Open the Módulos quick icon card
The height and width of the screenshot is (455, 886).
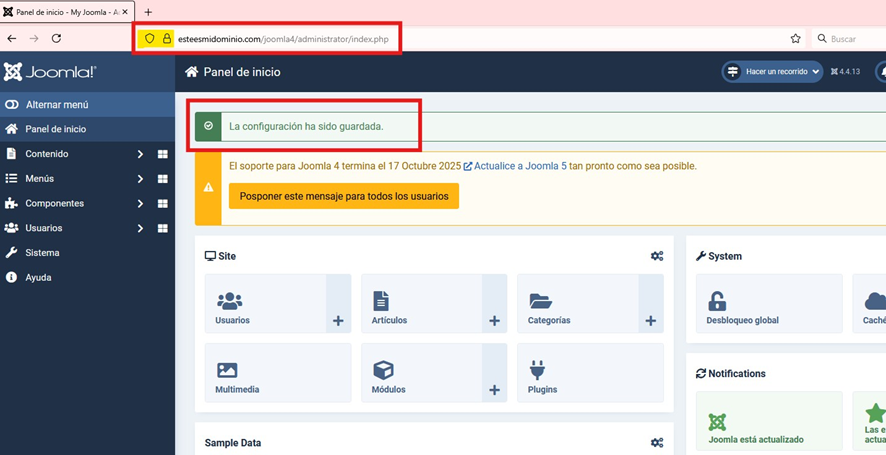[x=422, y=372]
